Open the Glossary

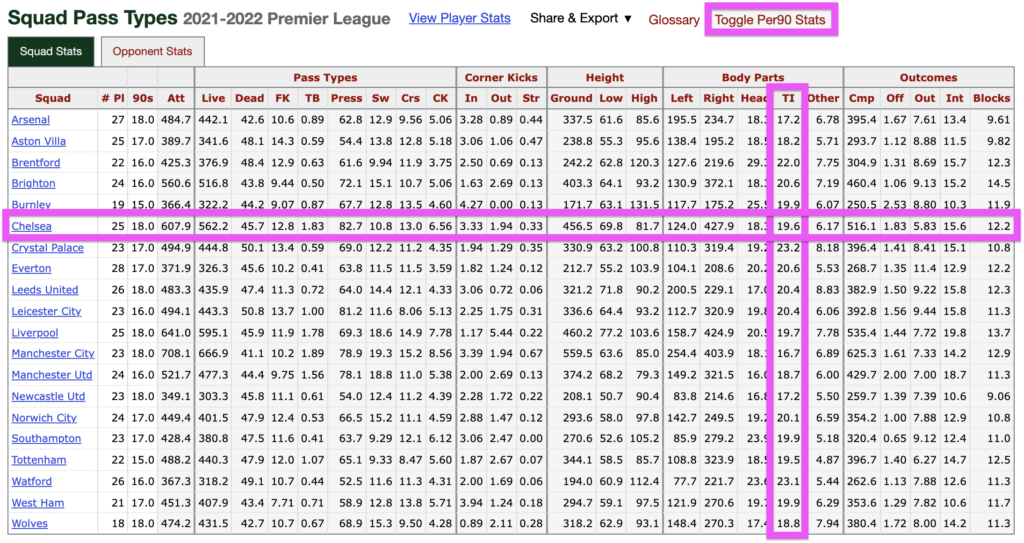point(673,20)
